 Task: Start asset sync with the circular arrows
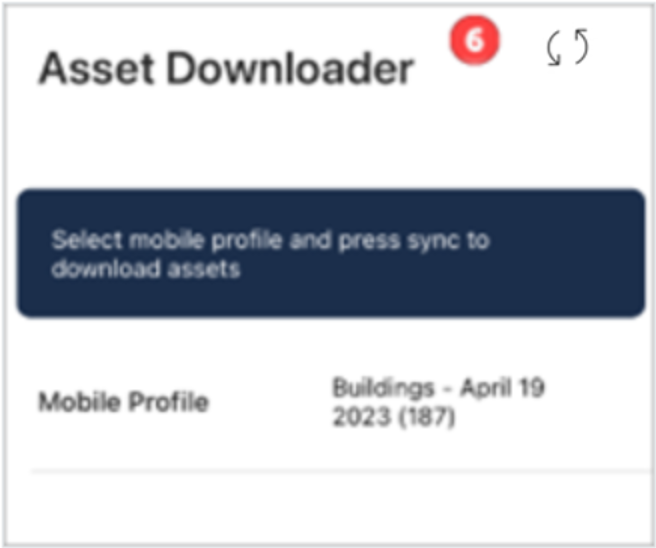567,47
